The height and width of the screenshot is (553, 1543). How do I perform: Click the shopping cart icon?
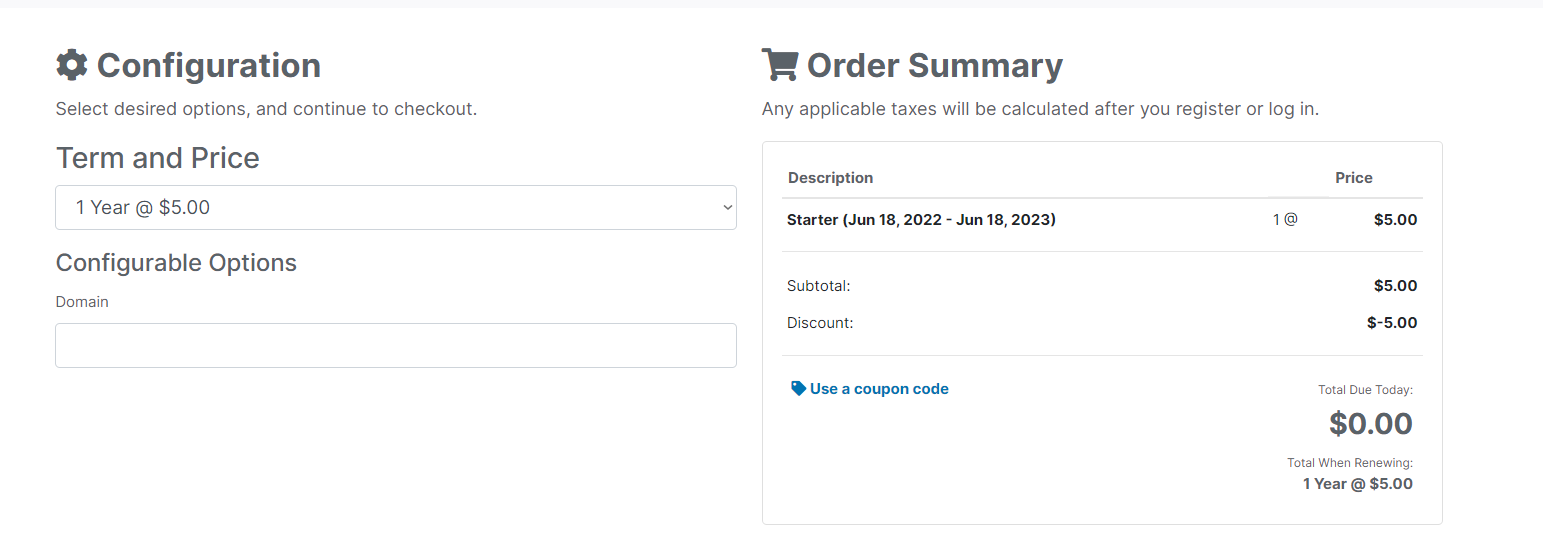pos(779,65)
